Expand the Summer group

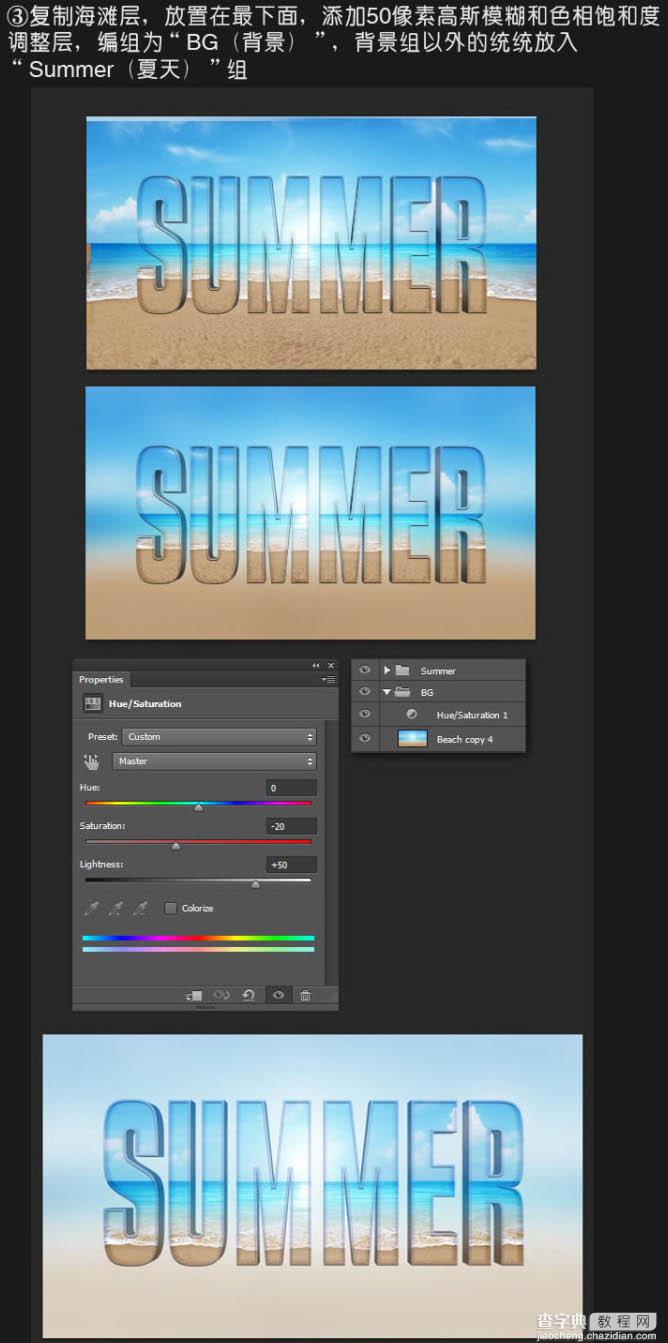[387, 670]
